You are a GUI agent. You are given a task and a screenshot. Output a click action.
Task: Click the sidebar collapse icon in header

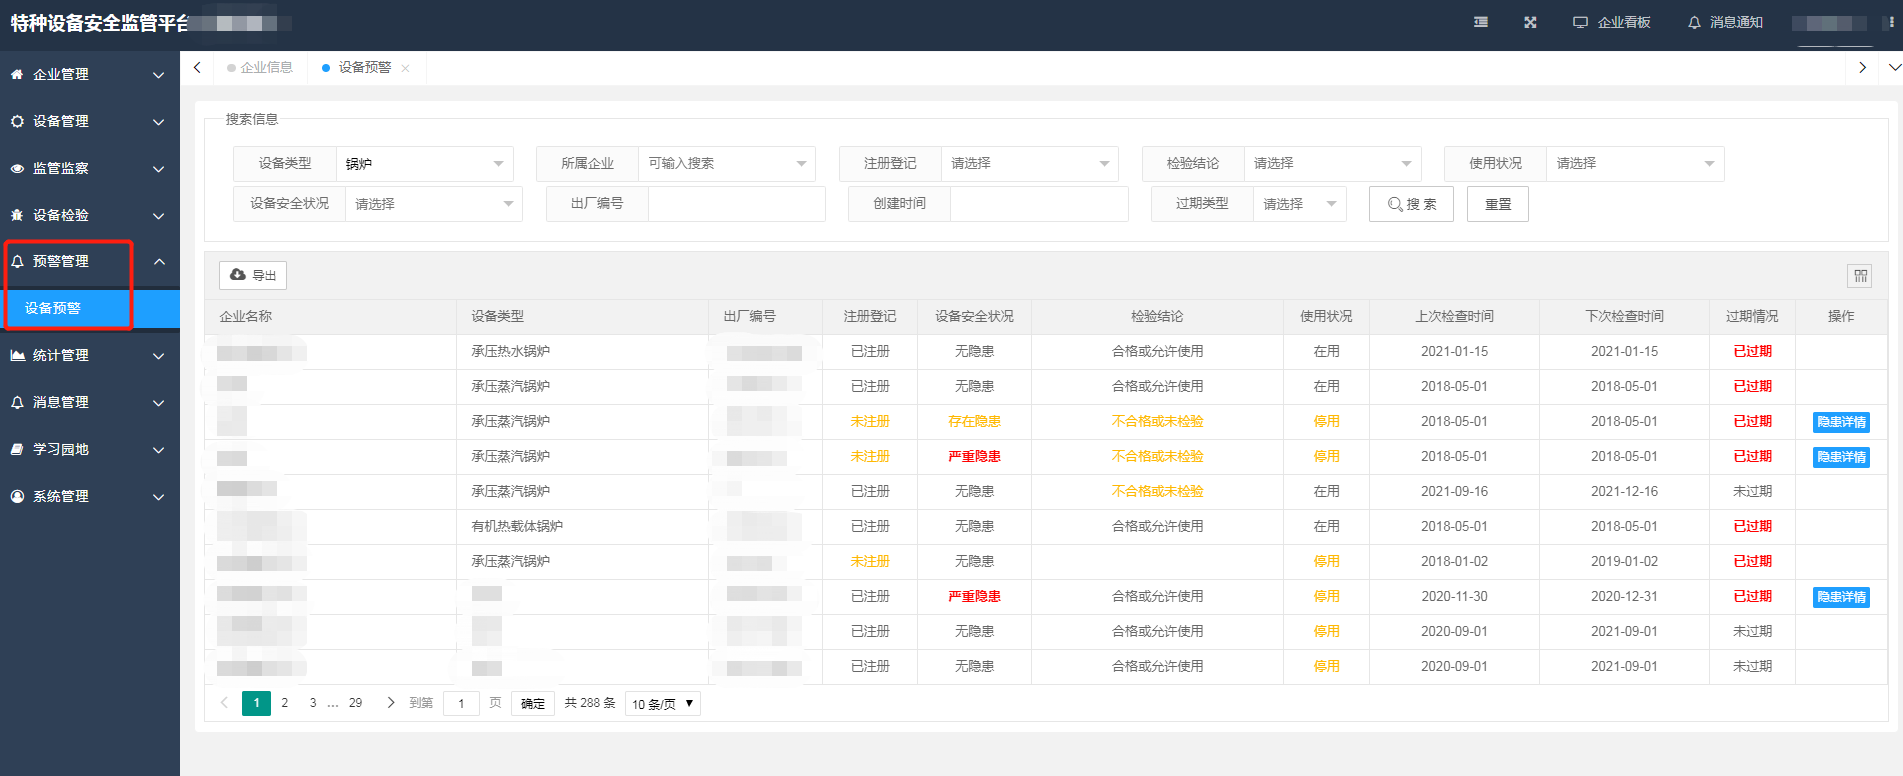click(1481, 22)
